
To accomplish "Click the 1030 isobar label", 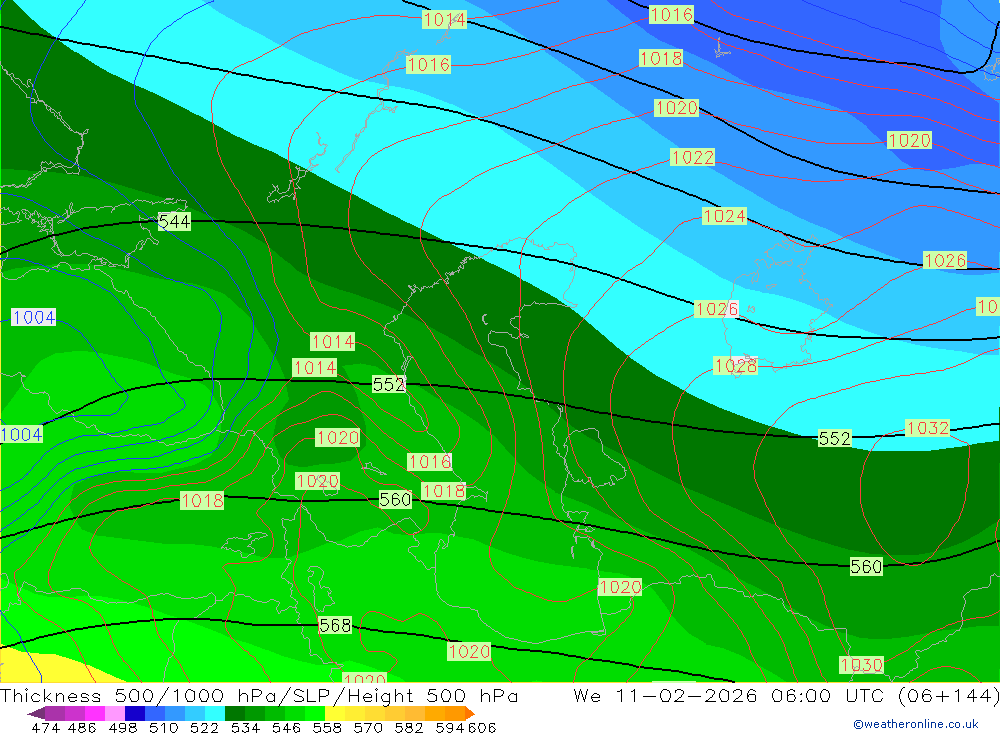I will tap(862, 665).
